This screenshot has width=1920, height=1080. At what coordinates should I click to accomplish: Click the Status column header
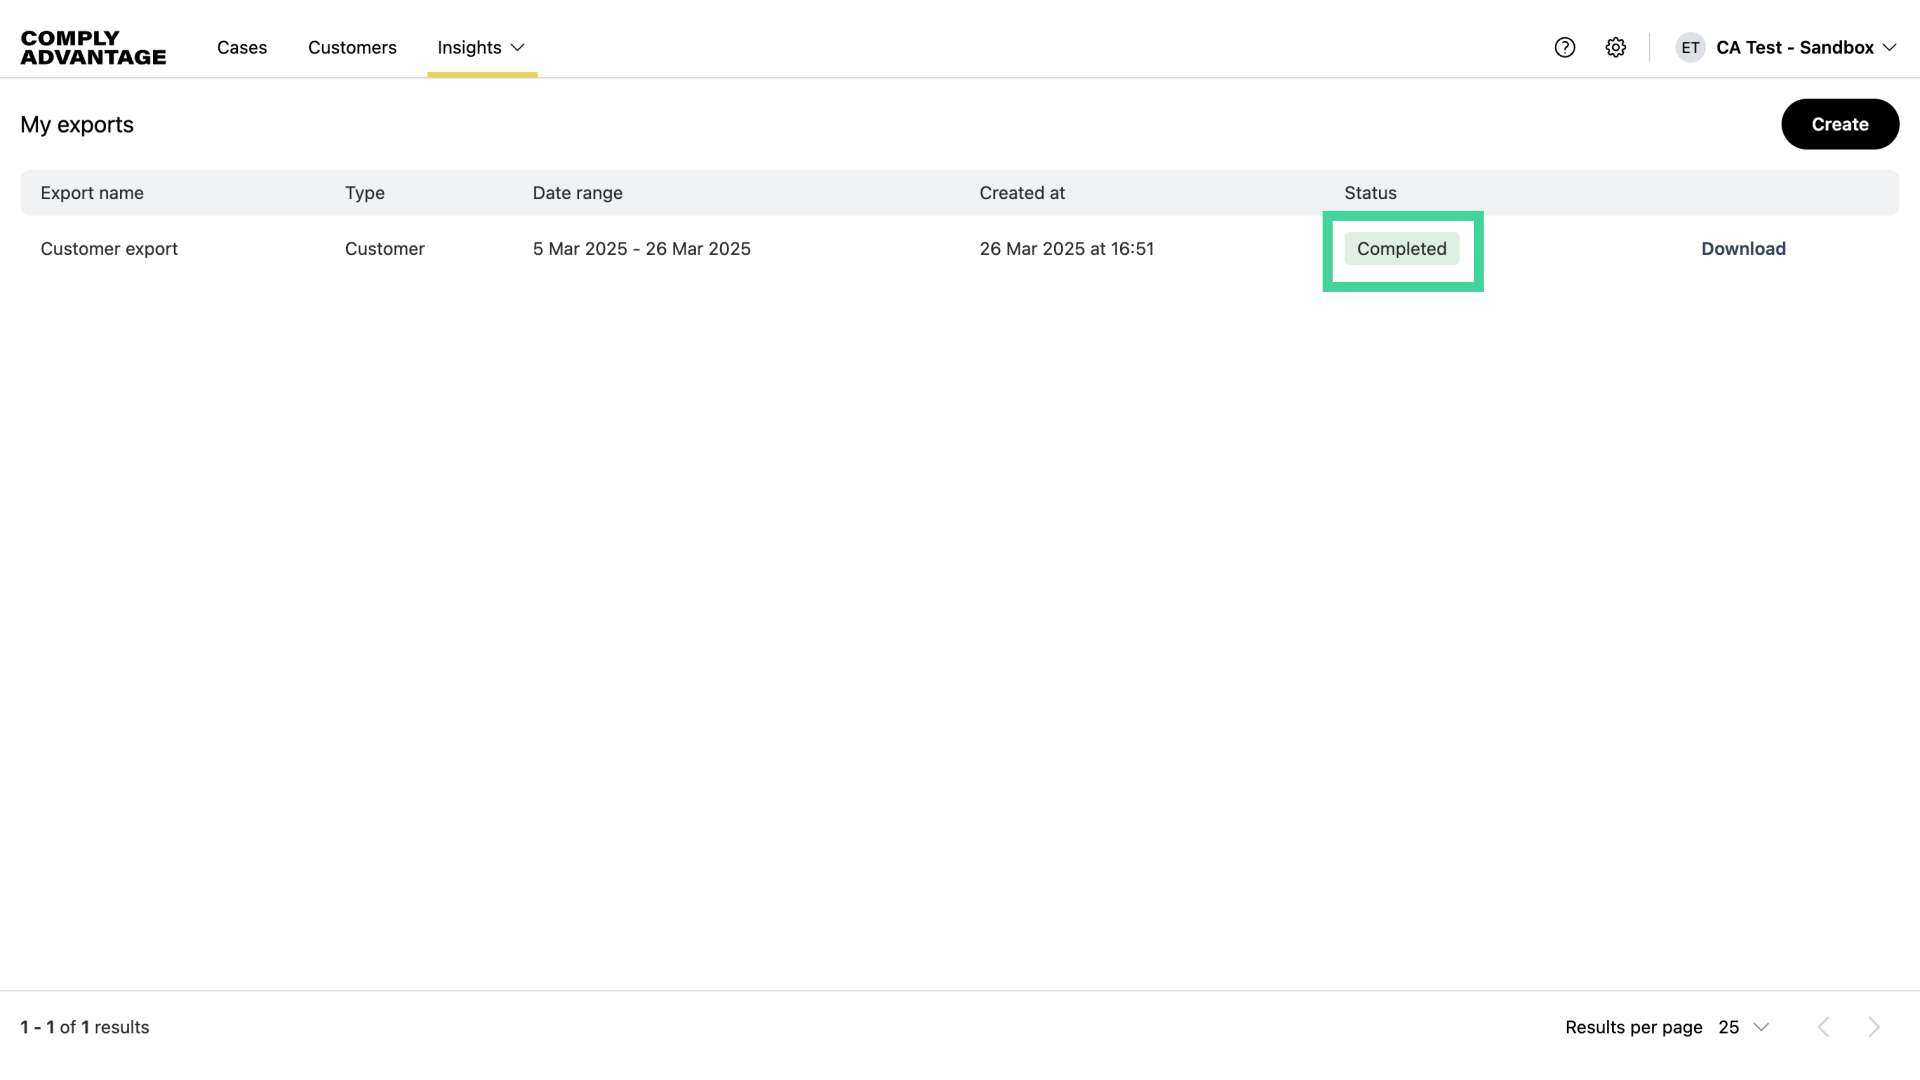point(1370,193)
